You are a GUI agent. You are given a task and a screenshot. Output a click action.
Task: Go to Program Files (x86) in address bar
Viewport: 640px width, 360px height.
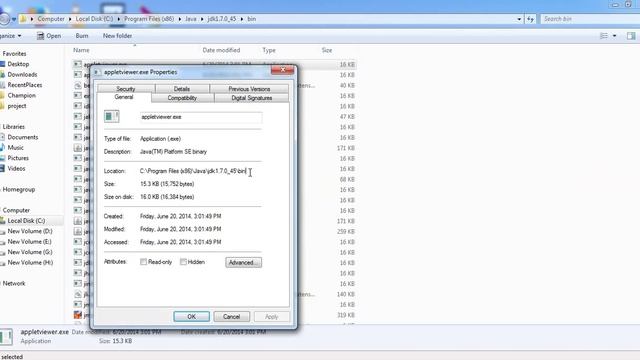click(x=149, y=19)
